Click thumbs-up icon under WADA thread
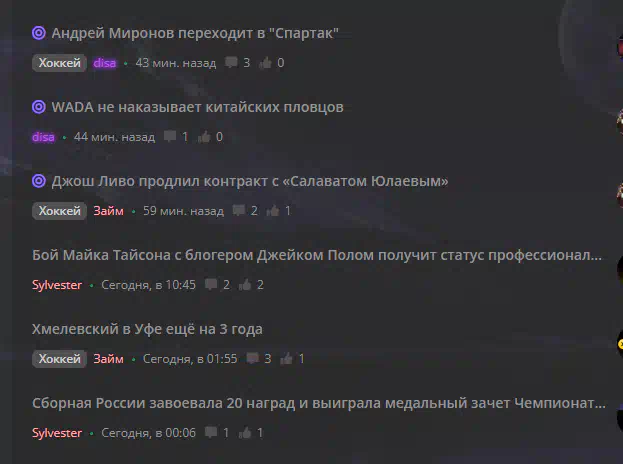The image size is (623, 464). [204, 137]
